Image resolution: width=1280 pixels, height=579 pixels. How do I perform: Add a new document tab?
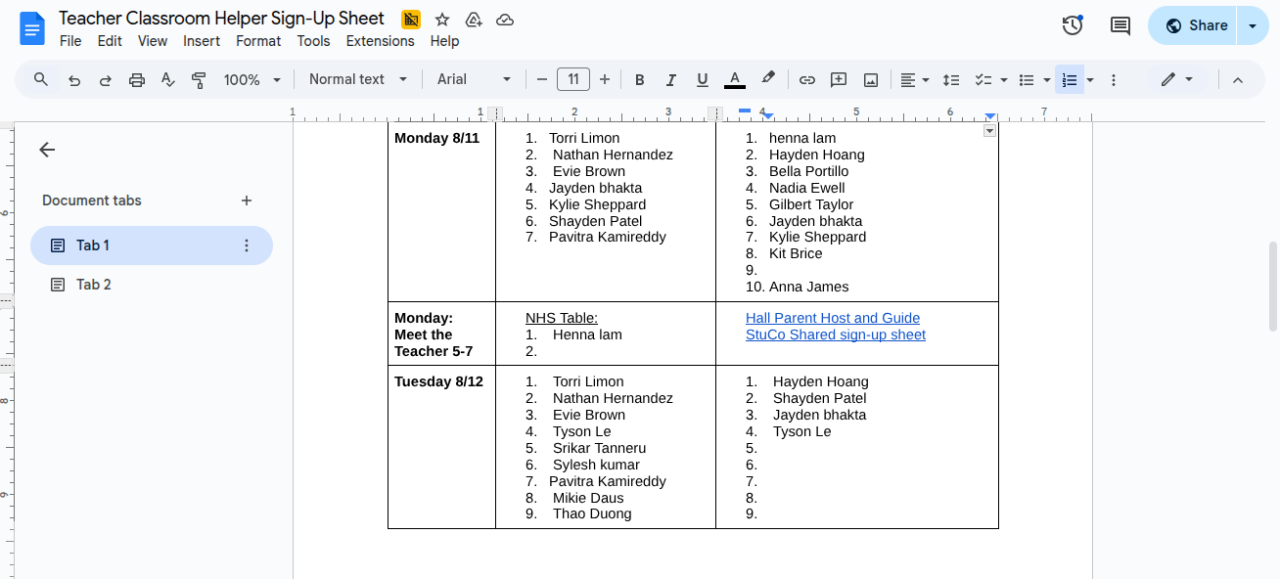point(247,200)
